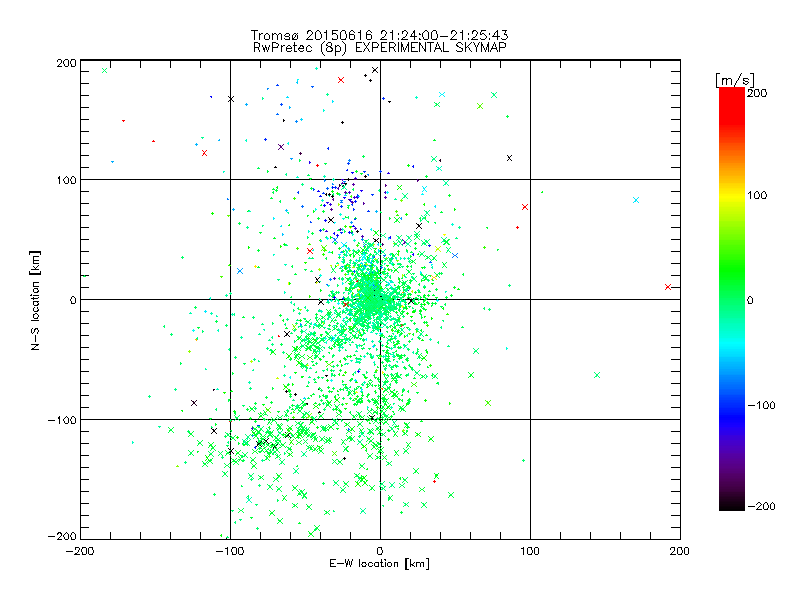Click the '100' colorbar tick label
Image resolution: width=800 pixels, height=600 pixels.
tap(757, 195)
